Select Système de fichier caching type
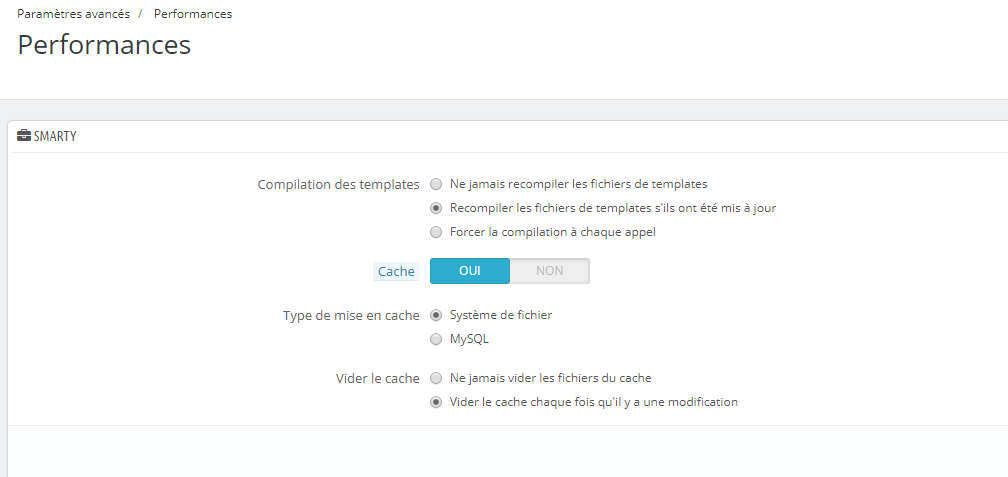This screenshot has width=1008, height=477. click(x=436, y=315)
